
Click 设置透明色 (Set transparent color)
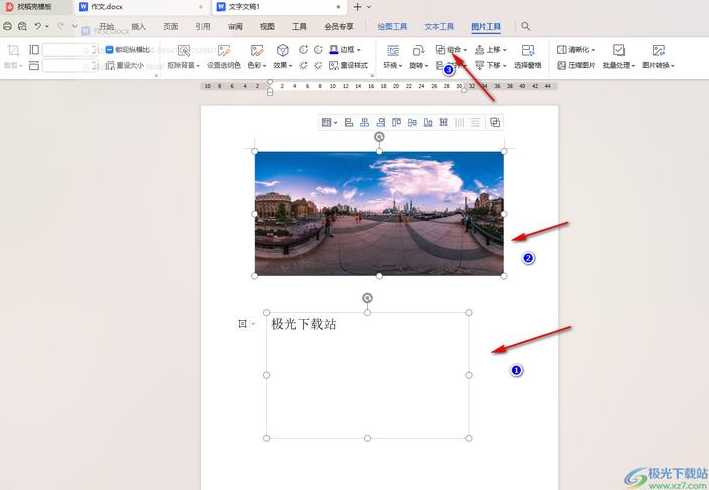[224, 57]
